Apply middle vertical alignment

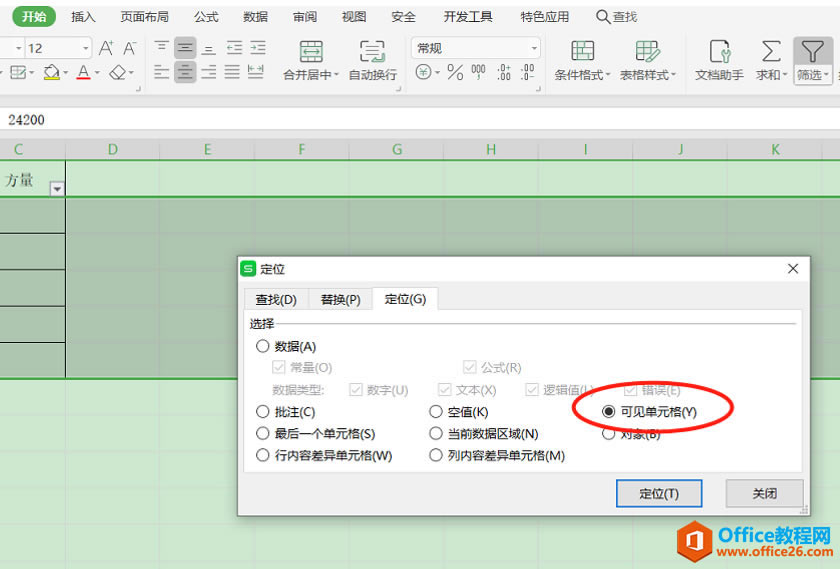pyautogui.click(x=185, y=48)
